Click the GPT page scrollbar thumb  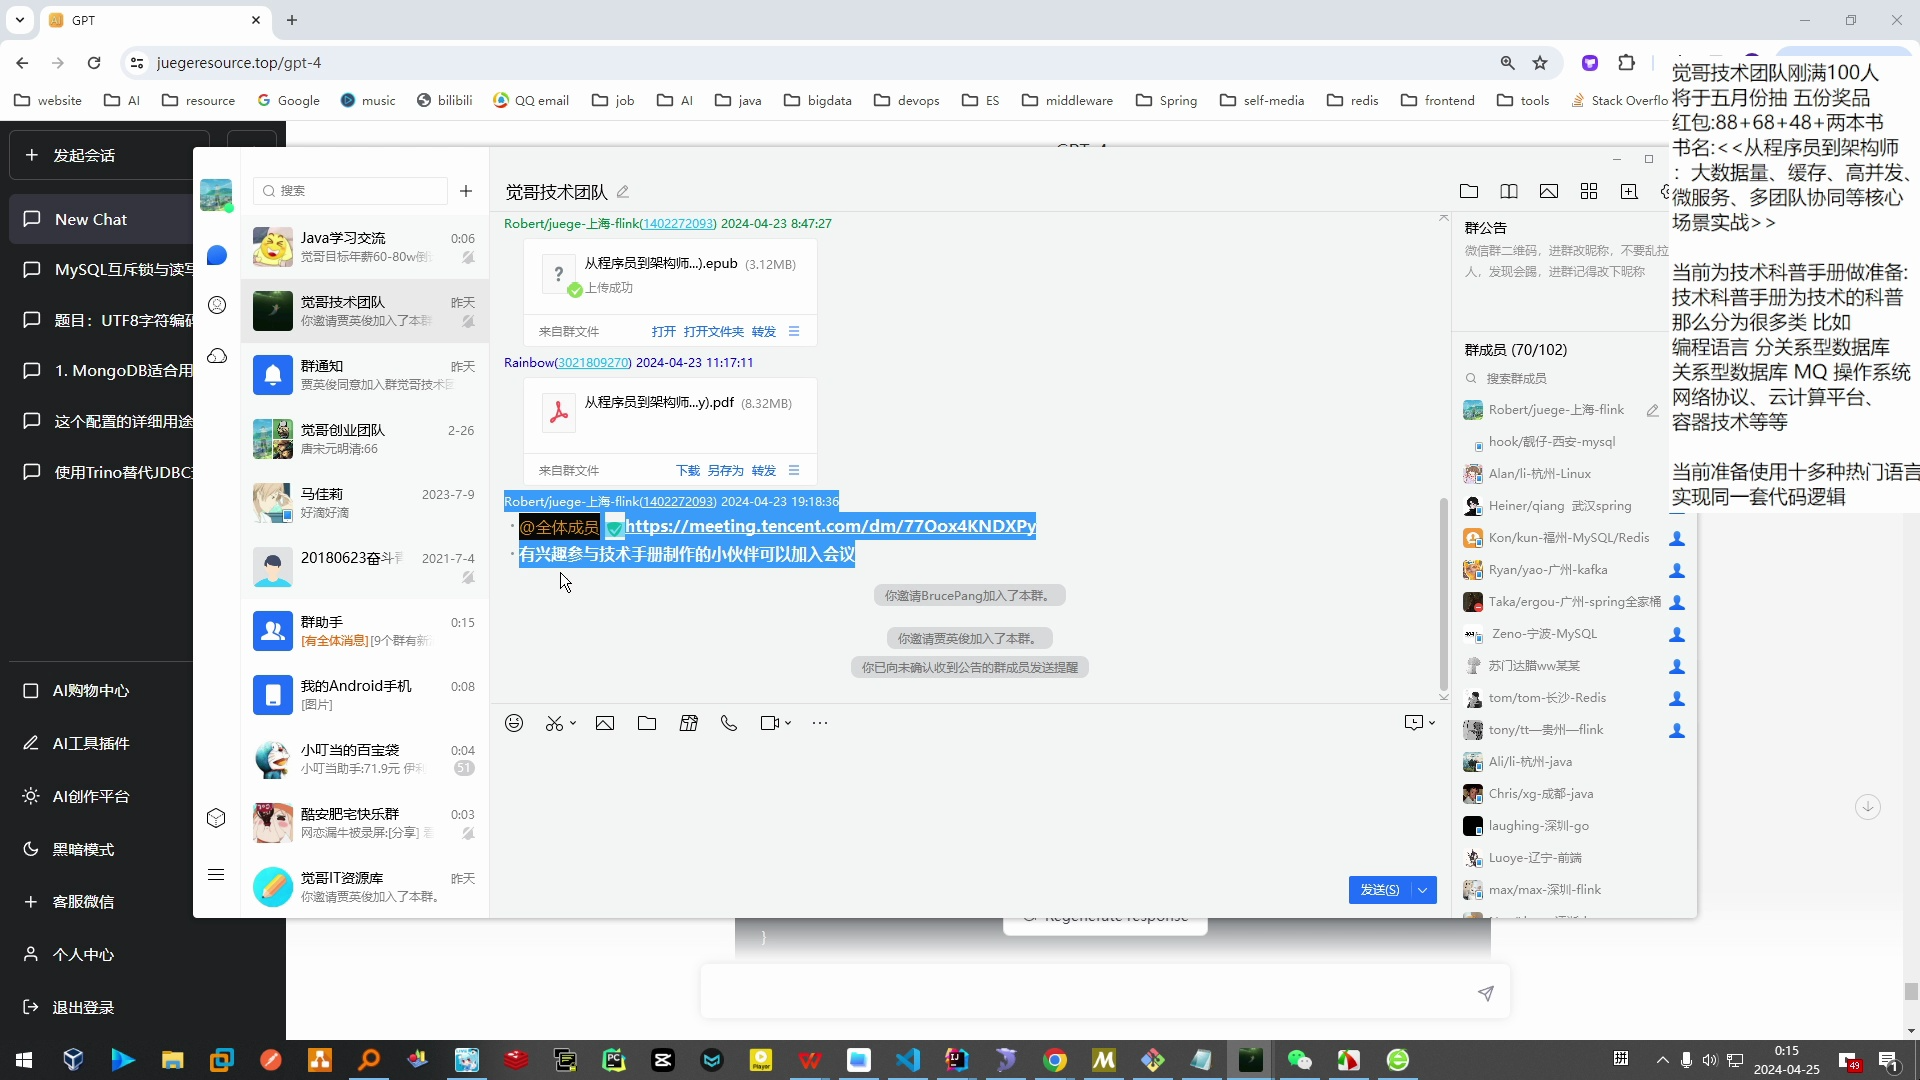click(1911, 991)
